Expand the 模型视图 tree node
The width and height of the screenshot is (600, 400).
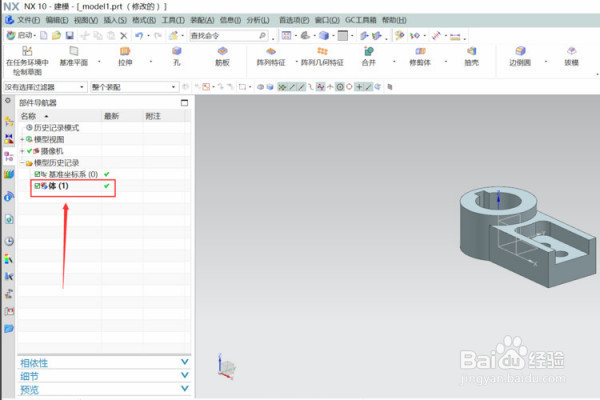[22, 139]
